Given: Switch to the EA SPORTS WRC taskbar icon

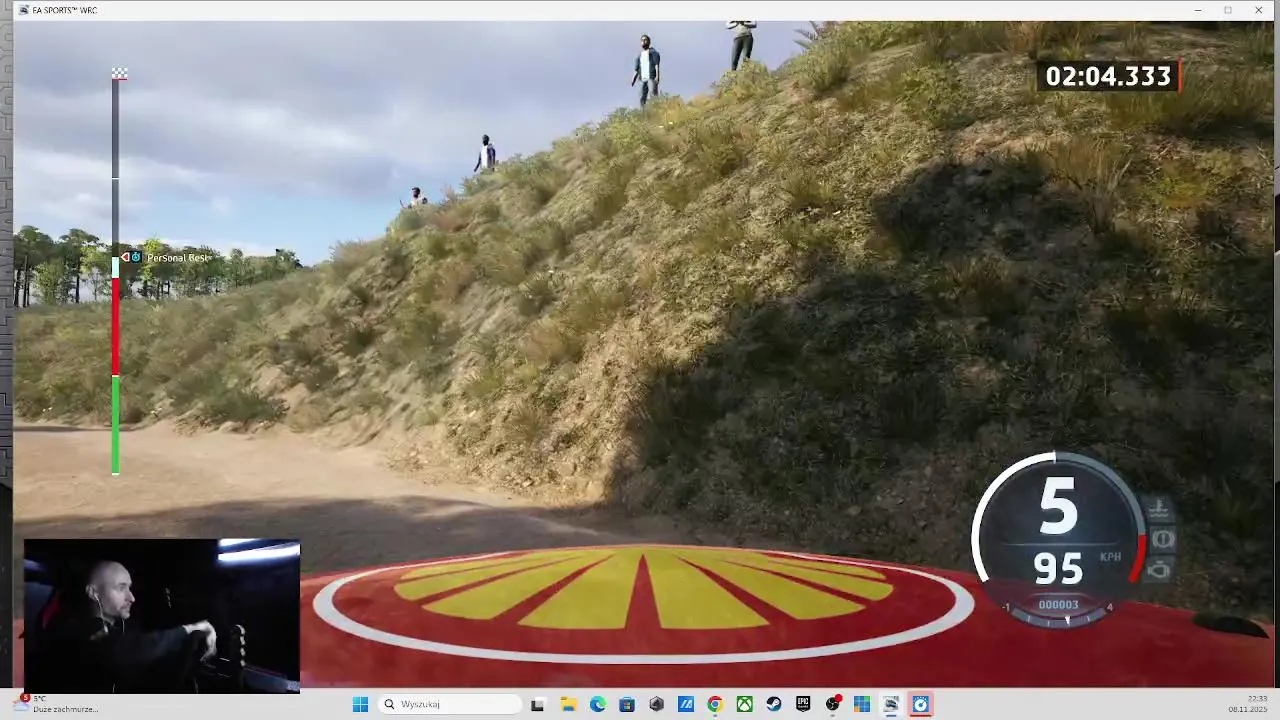Looking at the screenshot, I should click(x=891, y=704).
